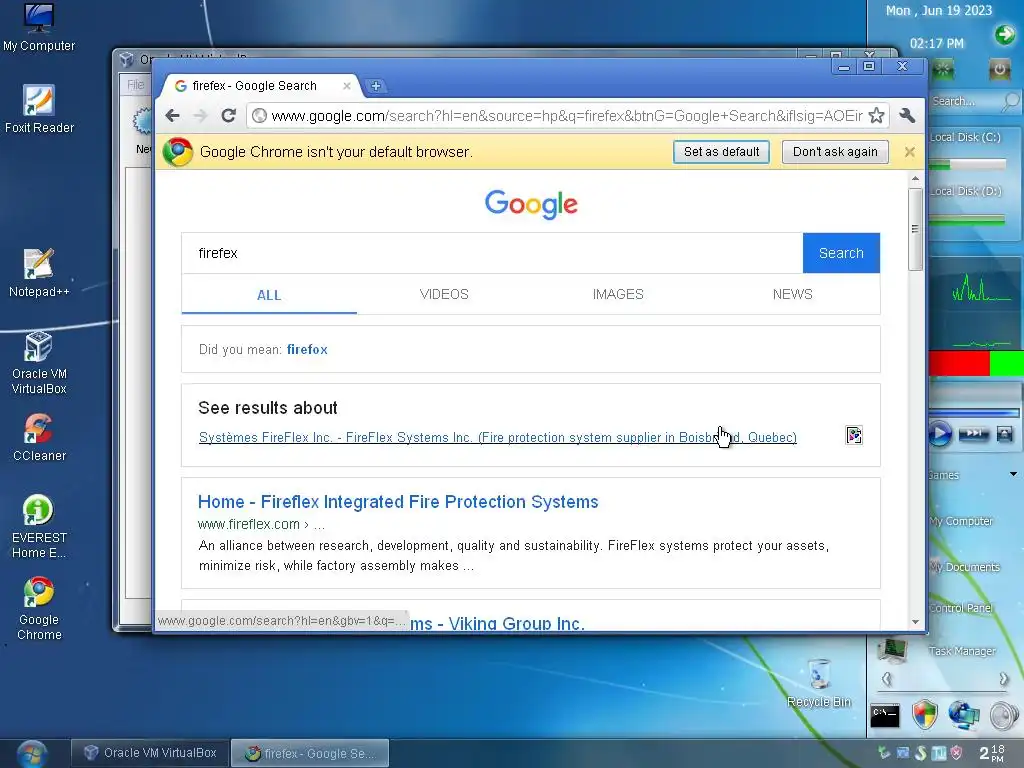Click Set as default button

pyautogui.click(x=721, y=152)
